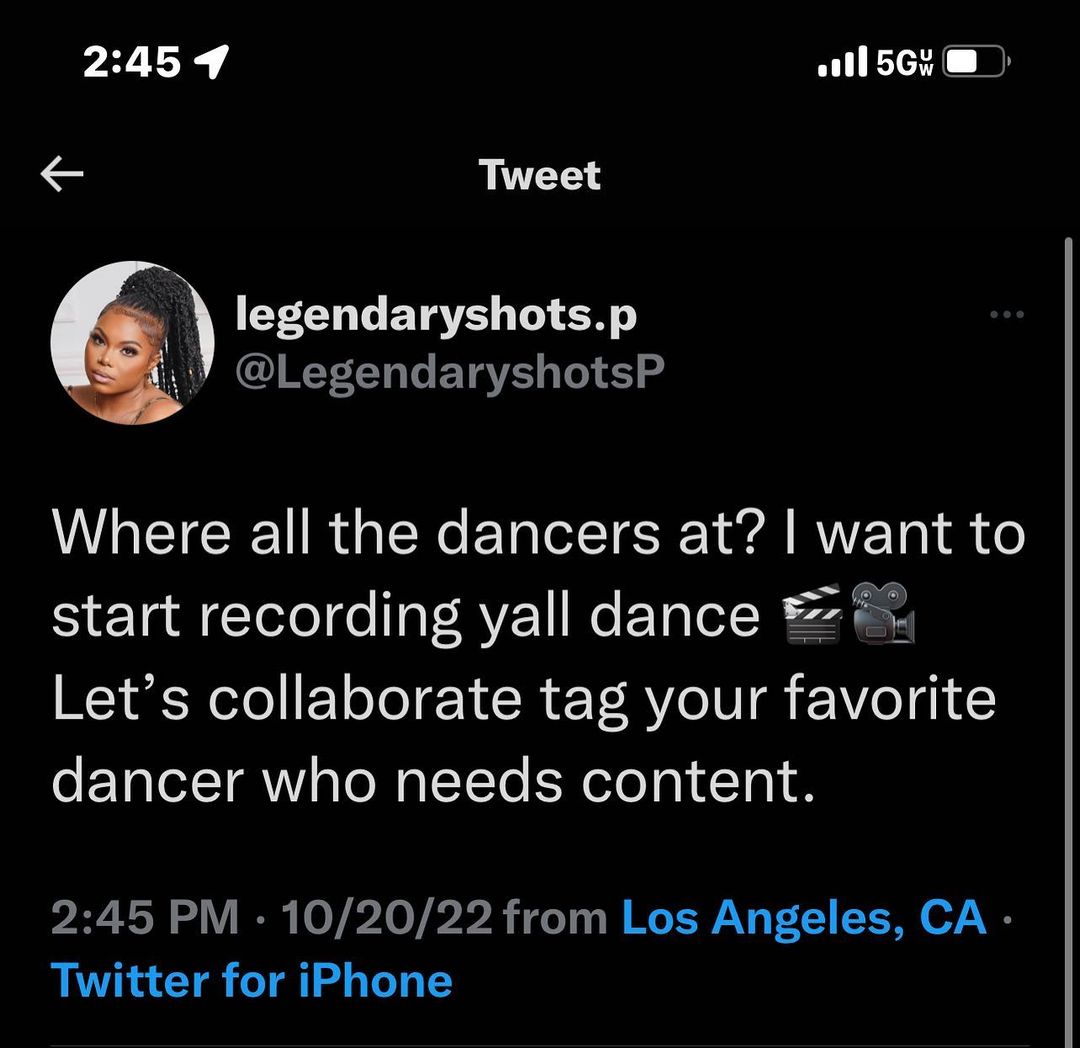Click the @LegendaryshotsP handle
The height and width of the screenshot is (1048, 1080).
click(449, 371)
